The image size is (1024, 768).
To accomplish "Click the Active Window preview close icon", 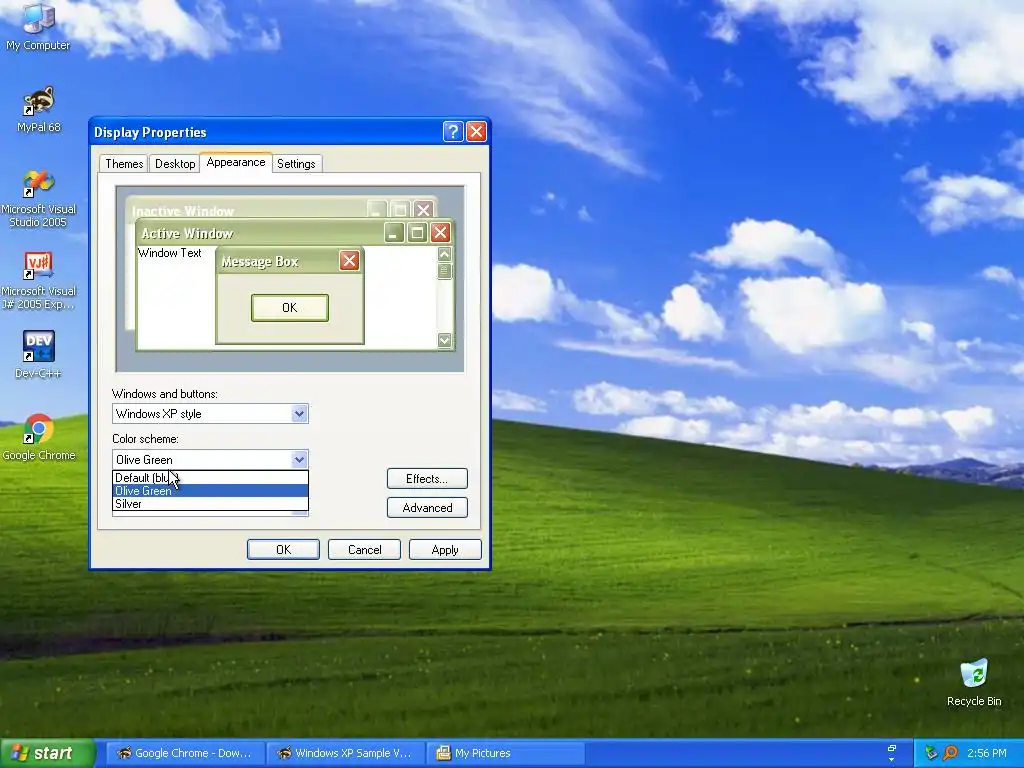I will [441, 232].
